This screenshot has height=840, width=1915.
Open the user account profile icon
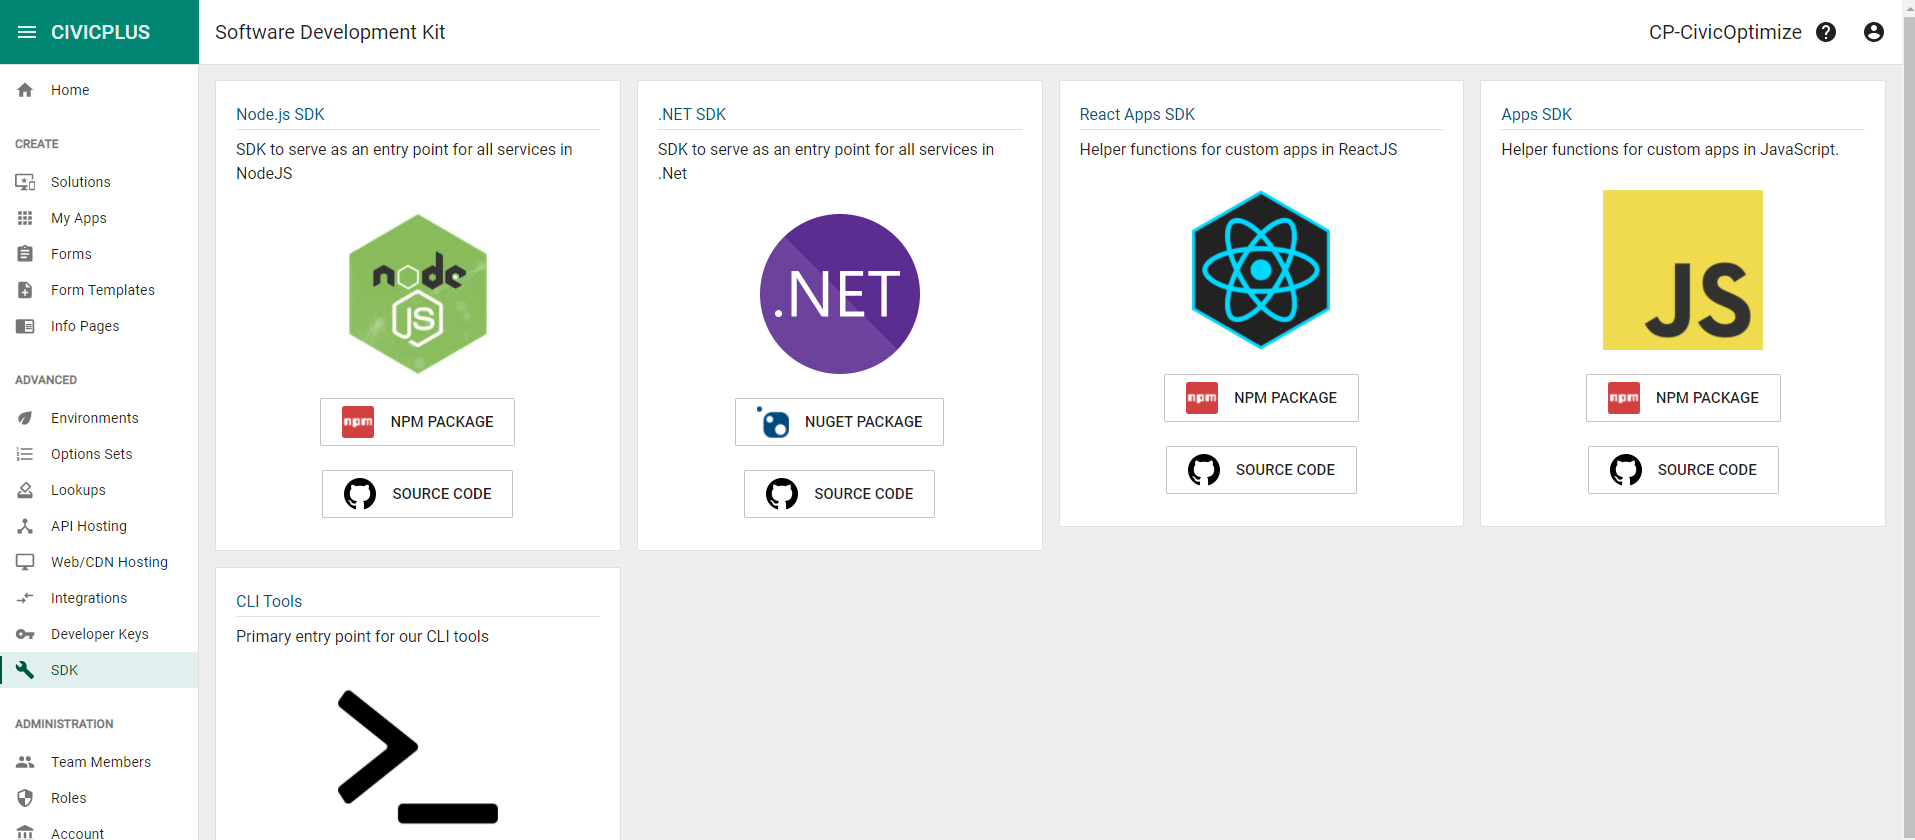point(1874,32)
